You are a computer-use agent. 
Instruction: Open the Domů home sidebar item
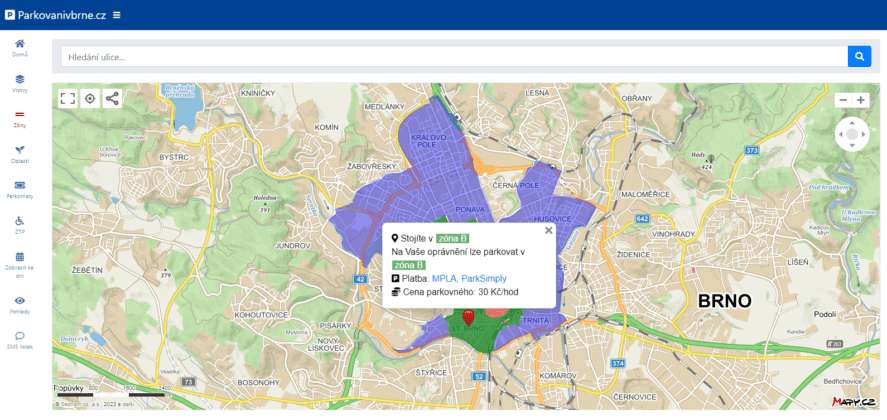pyautogui.click(x=20, y=47)
